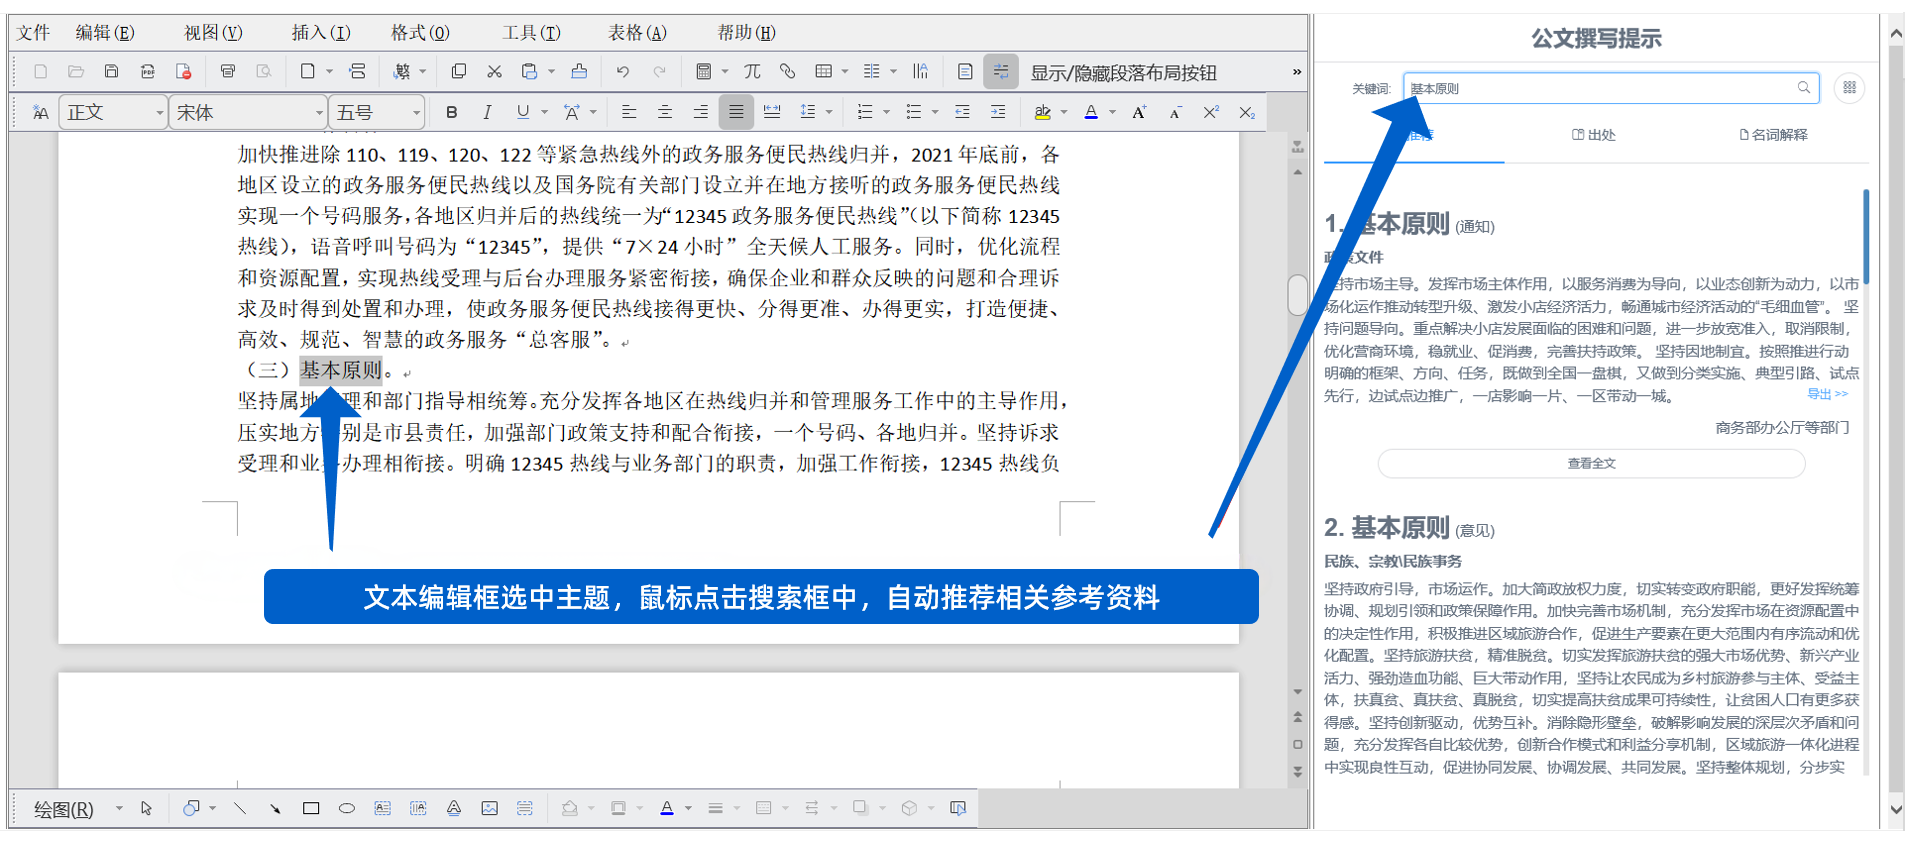
Task: Click the side panel's scroll down arrow
Action: coord(1896,809)
